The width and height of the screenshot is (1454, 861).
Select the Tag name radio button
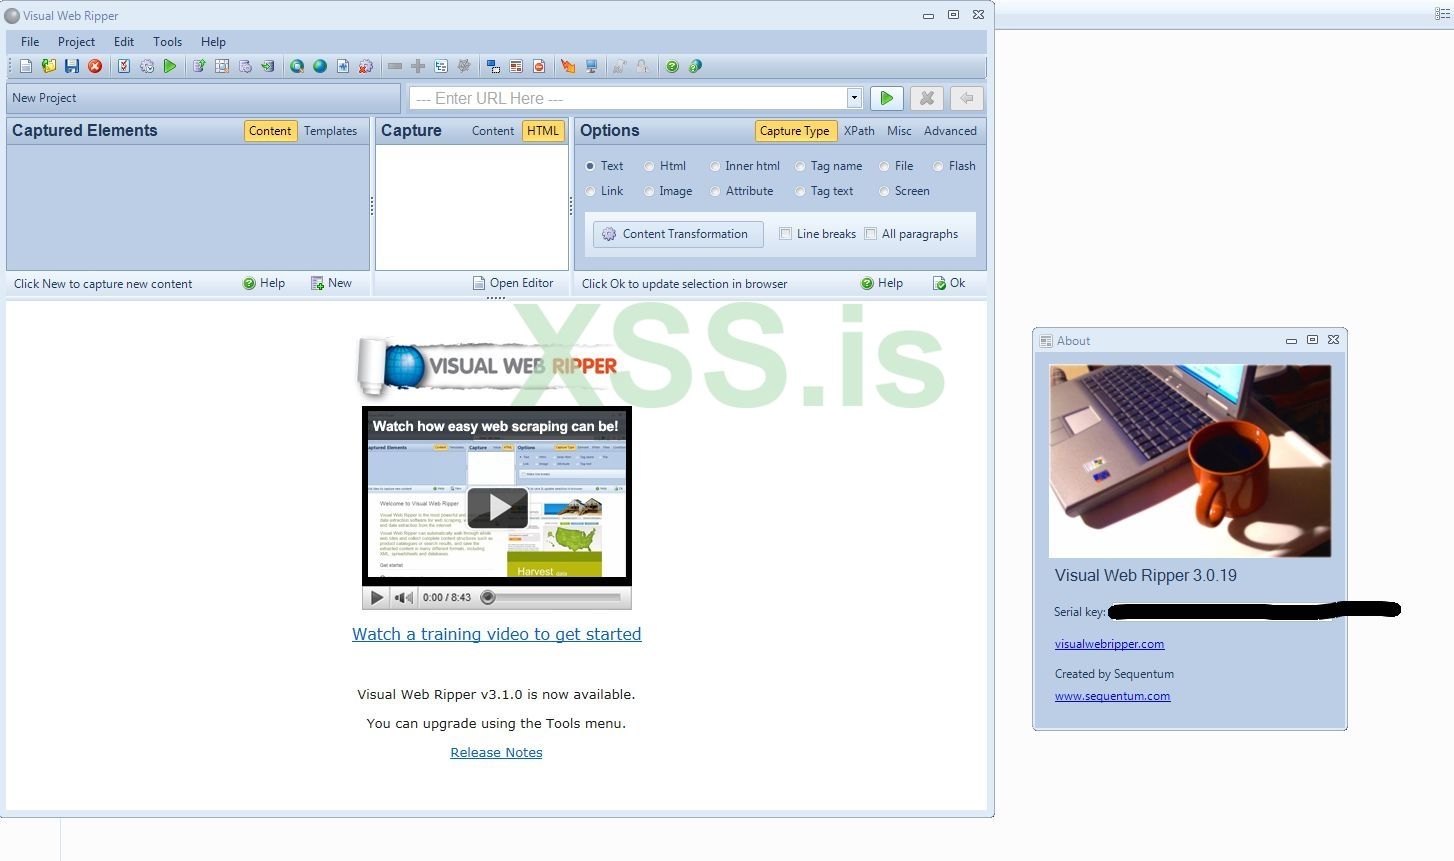point(800,166)
